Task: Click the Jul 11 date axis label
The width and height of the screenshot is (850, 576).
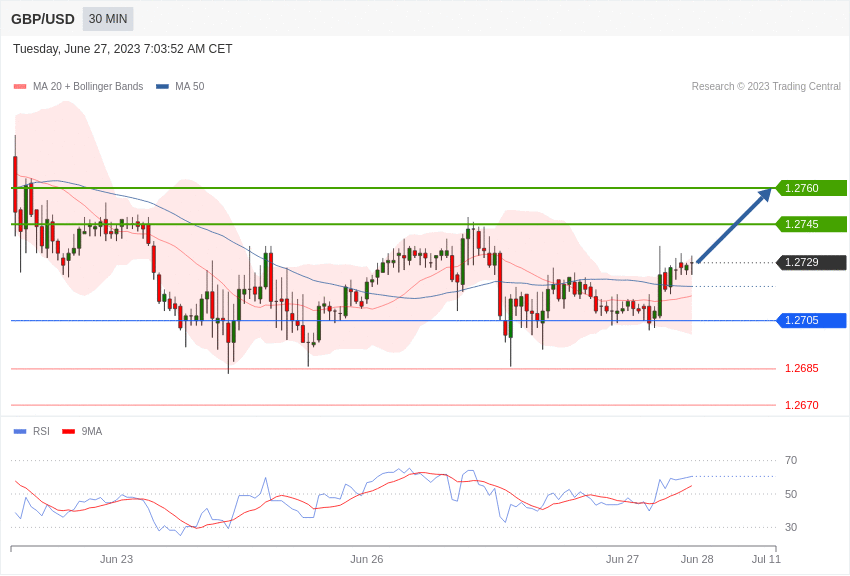Action: coord(766,559)
